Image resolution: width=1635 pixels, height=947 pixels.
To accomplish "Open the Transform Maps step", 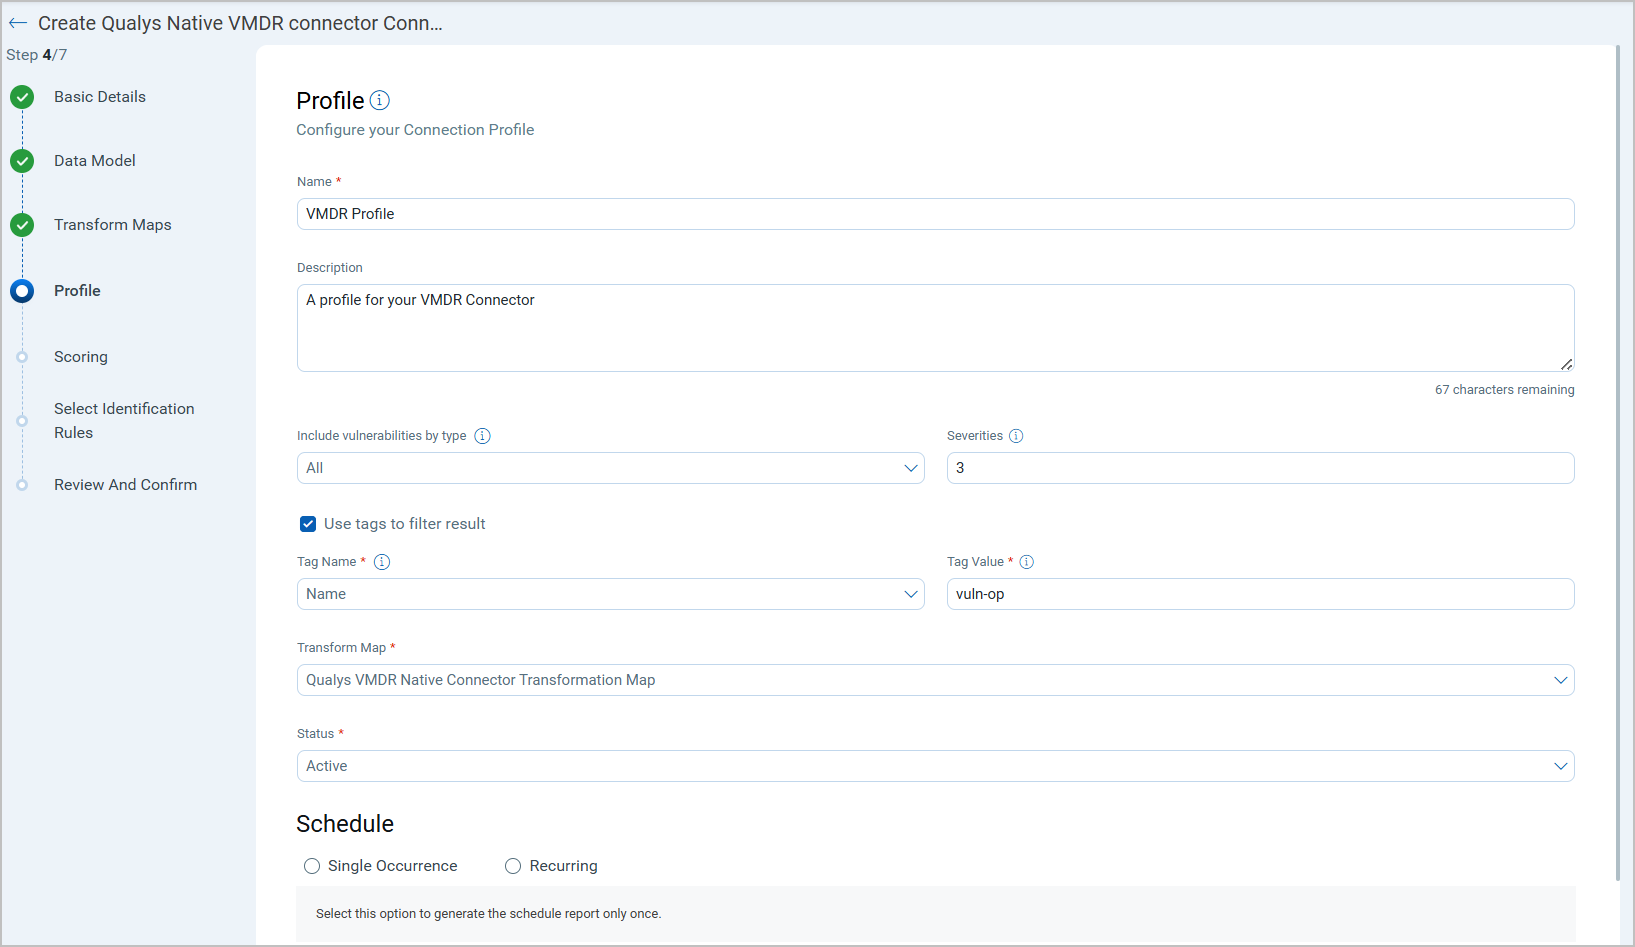I will click(x=113, y=225).
